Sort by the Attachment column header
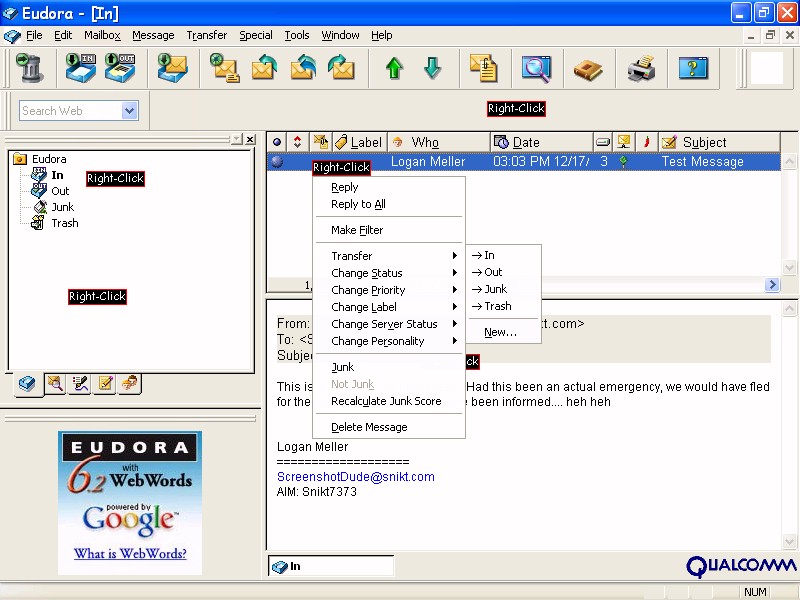This screenshot has width=800, height=600. 321,142
